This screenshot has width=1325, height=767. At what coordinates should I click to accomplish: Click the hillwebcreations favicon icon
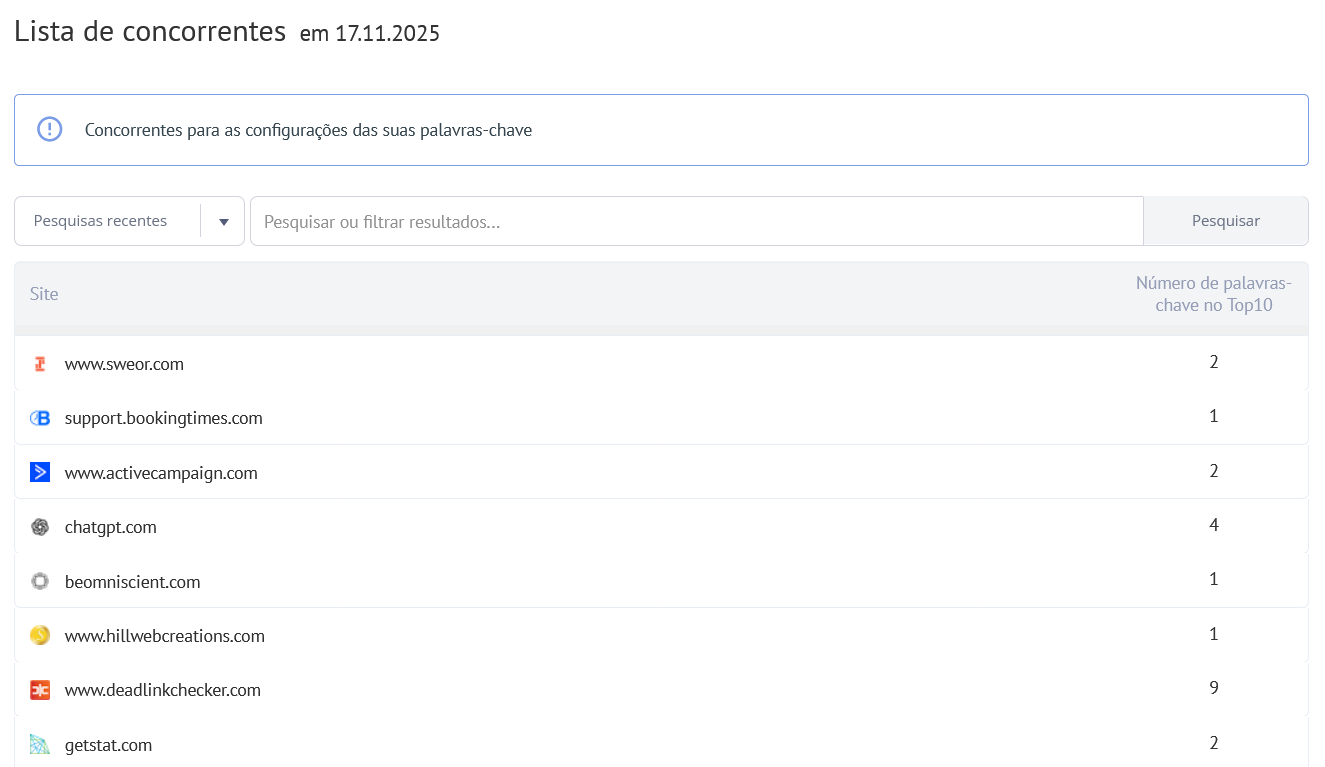pyautogui.click(x=40, y=636)
